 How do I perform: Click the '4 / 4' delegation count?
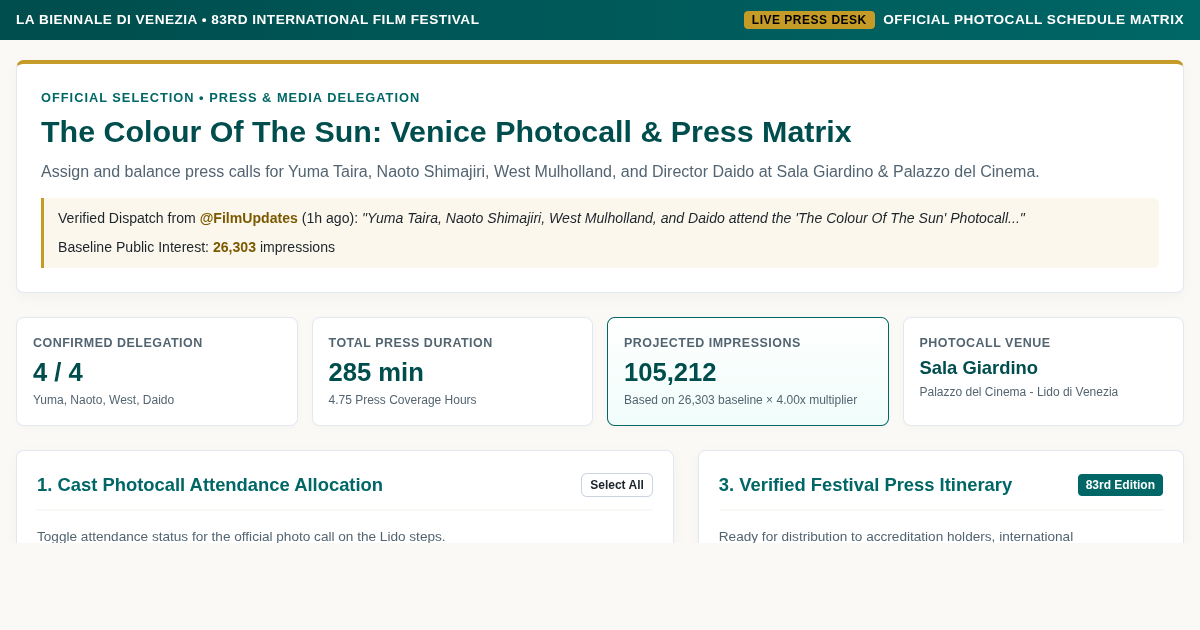(58, 372)
